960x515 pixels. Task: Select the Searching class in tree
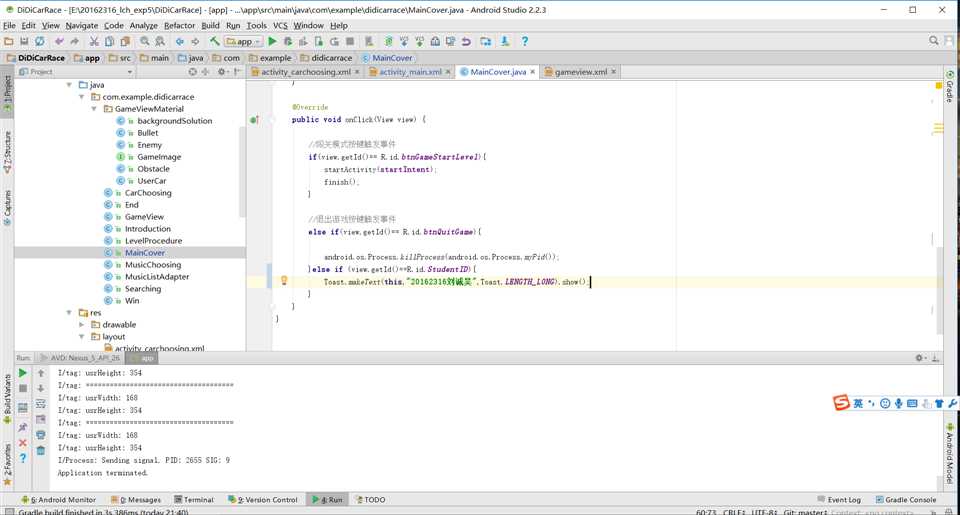[x=143, y=289]
